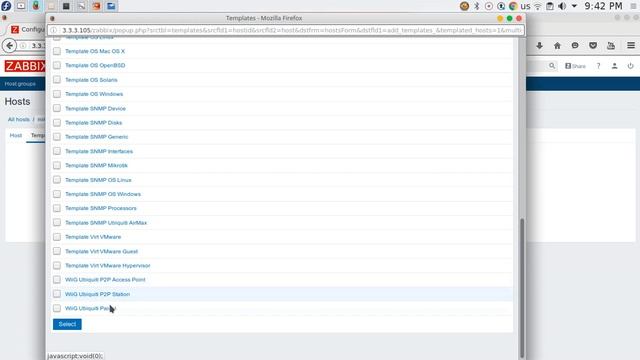Expand the system tray dropdown arrow
The width and height of the screenshot is (640, 360).
[x=574, y=6]
